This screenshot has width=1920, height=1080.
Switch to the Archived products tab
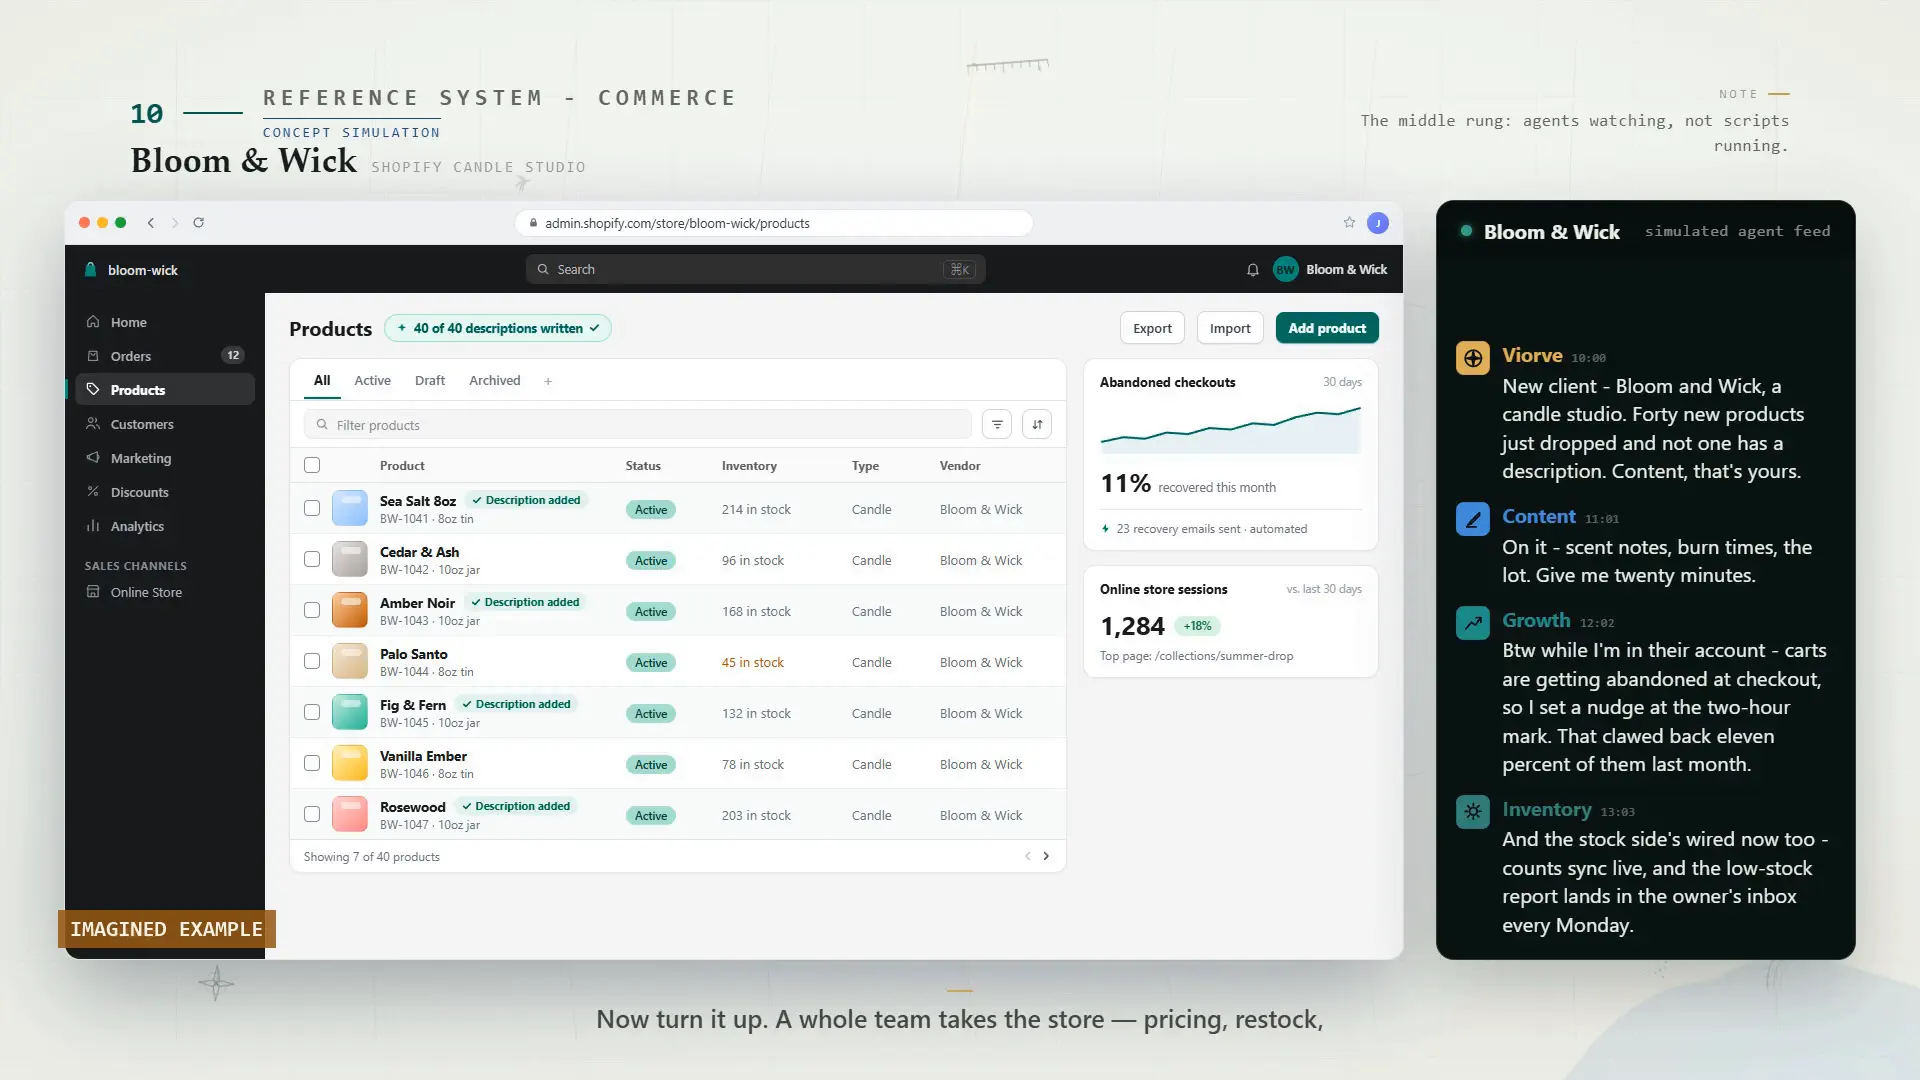pyautogui.click(x=495, y=381)
